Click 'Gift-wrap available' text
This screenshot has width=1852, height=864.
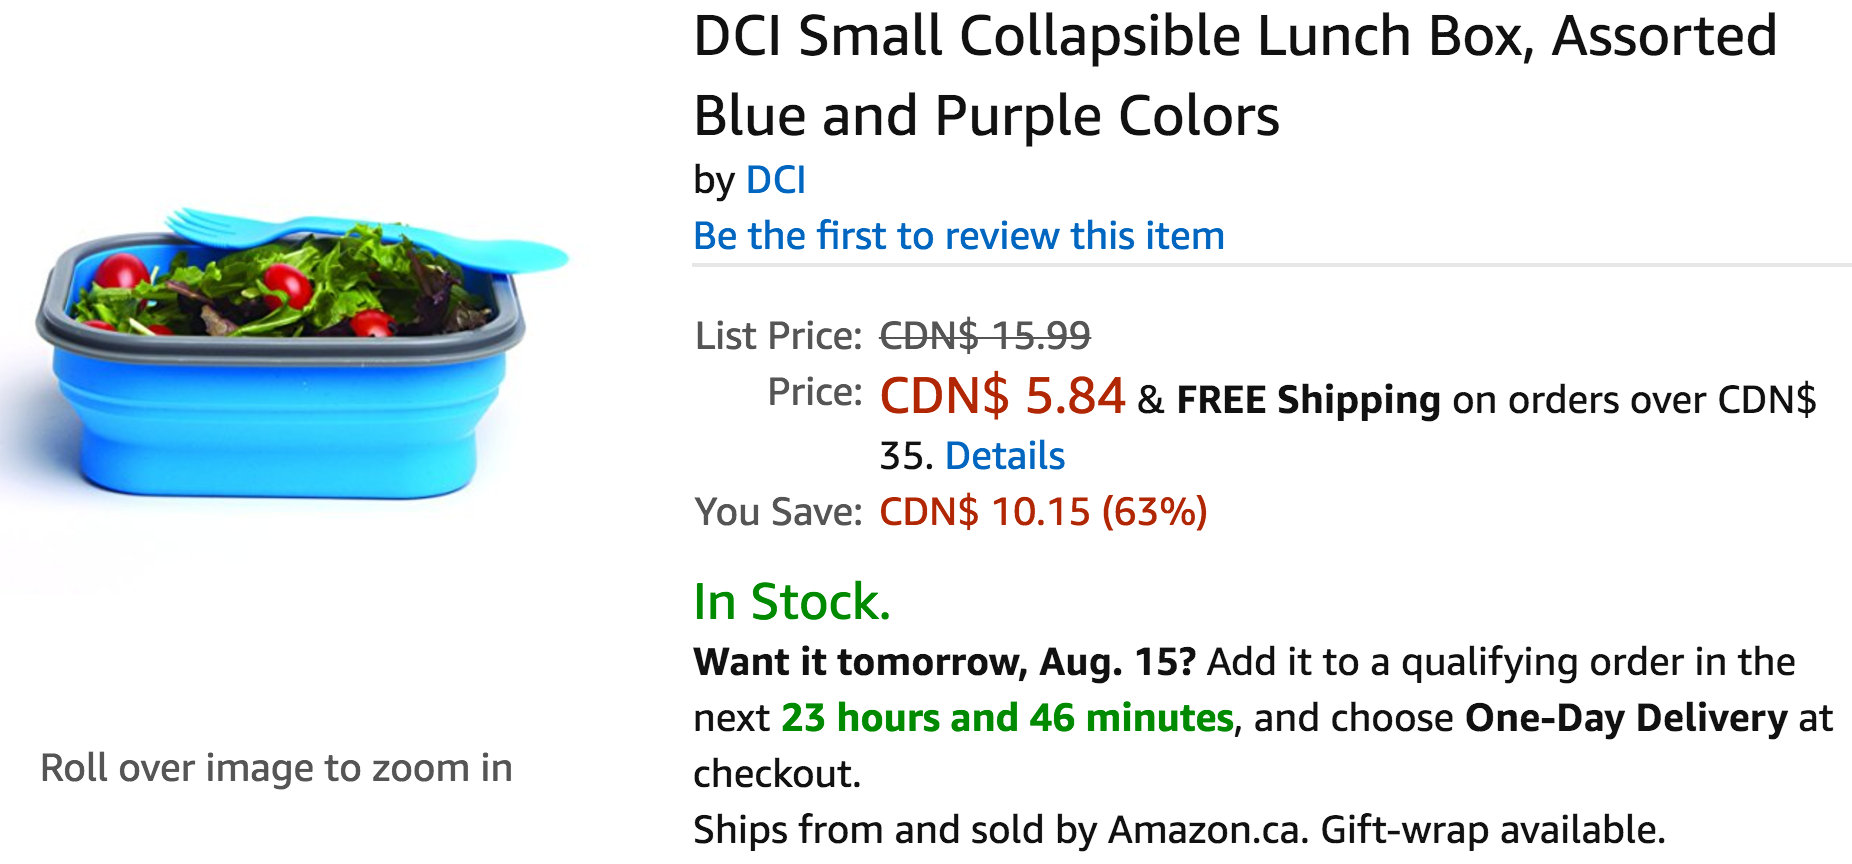pyautogui.click(x=1493, y=830)
